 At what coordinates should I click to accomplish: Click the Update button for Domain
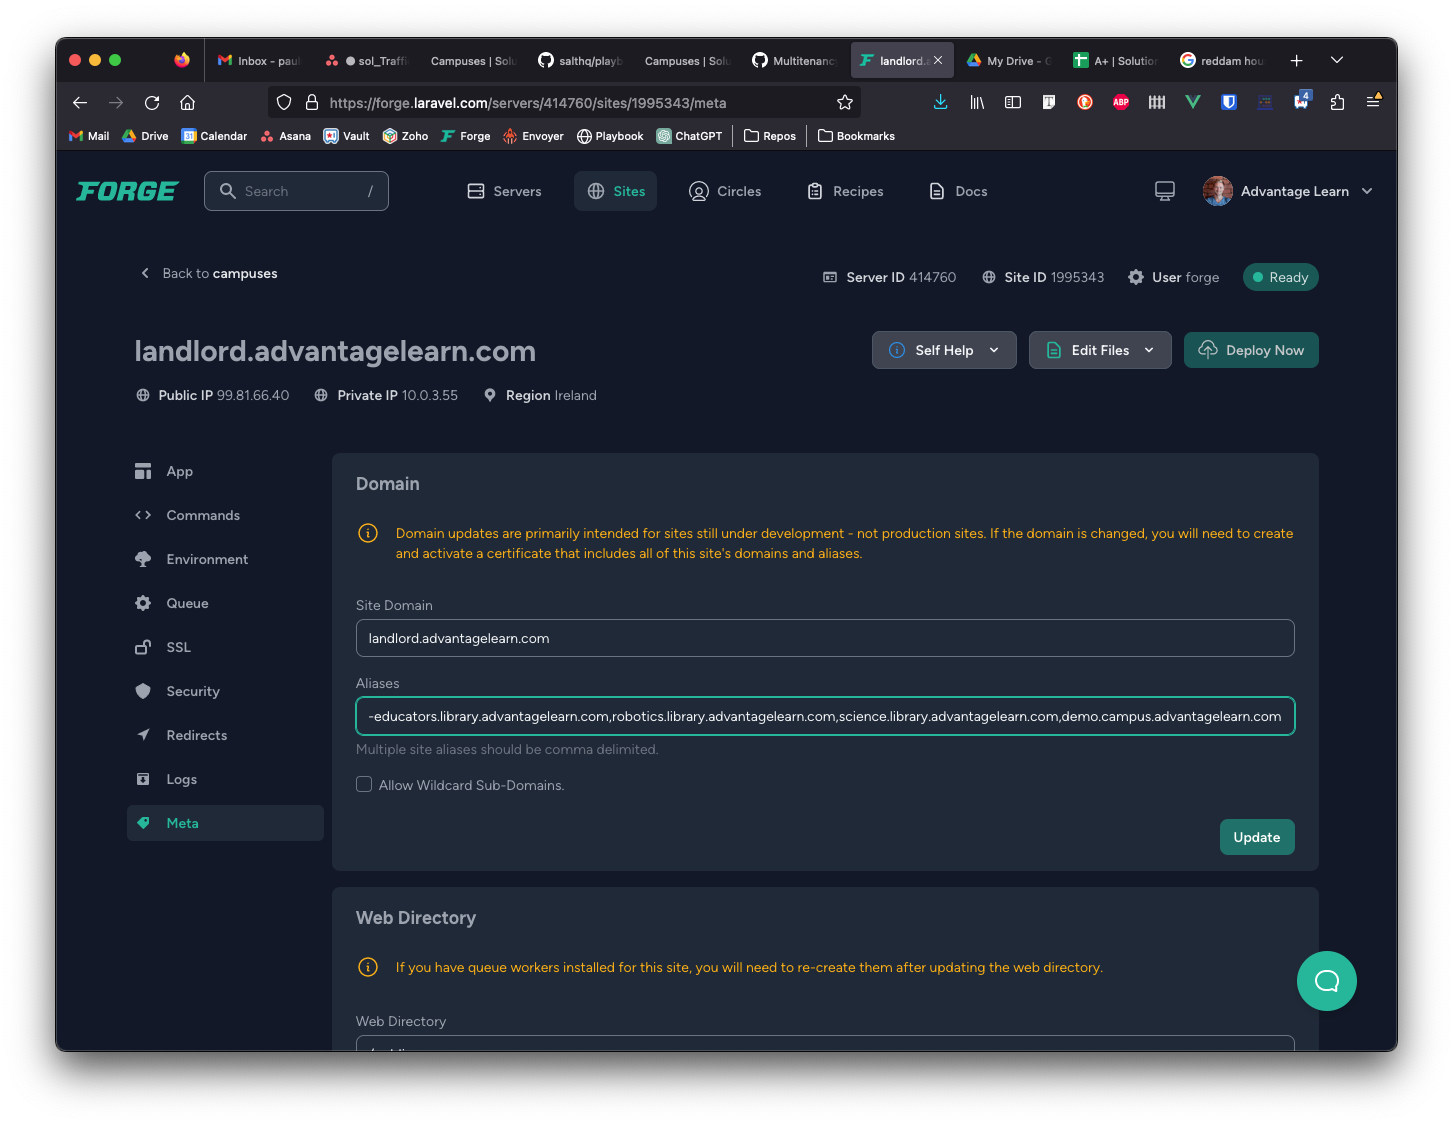[1256, 837]
